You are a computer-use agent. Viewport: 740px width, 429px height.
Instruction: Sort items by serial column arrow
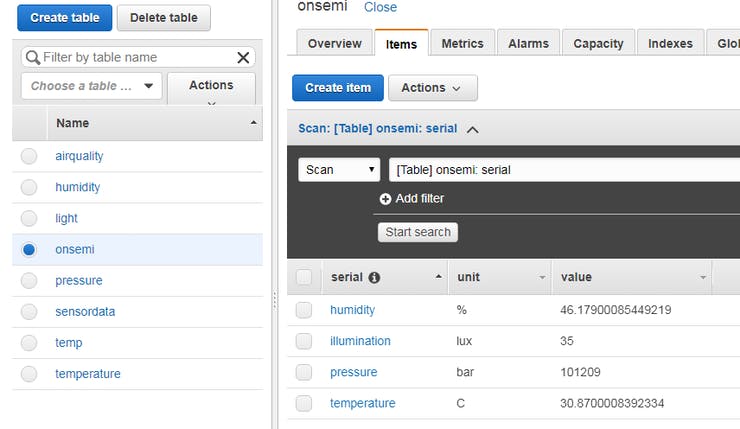(x=439, y=277)
